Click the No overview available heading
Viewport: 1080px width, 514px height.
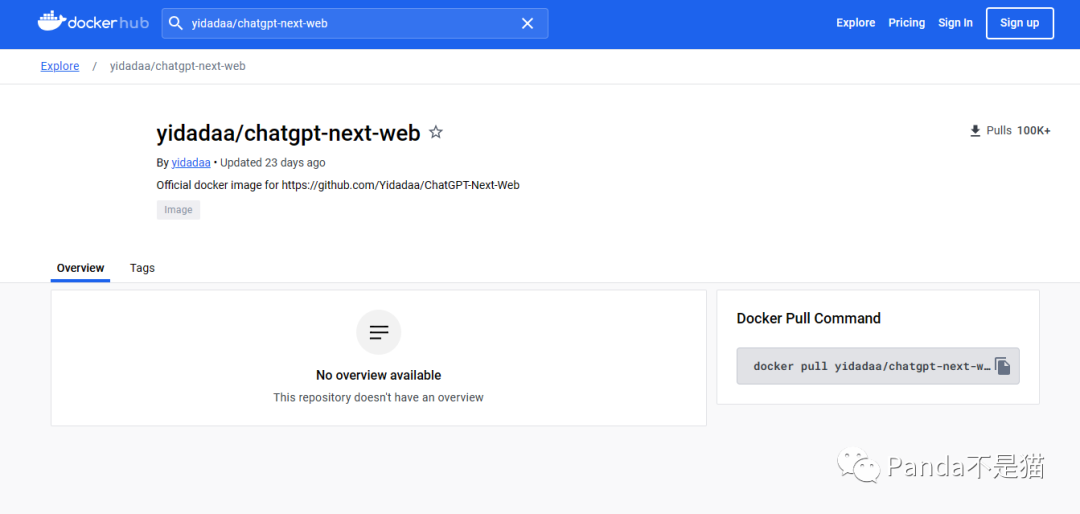click(x=379, y=376)
